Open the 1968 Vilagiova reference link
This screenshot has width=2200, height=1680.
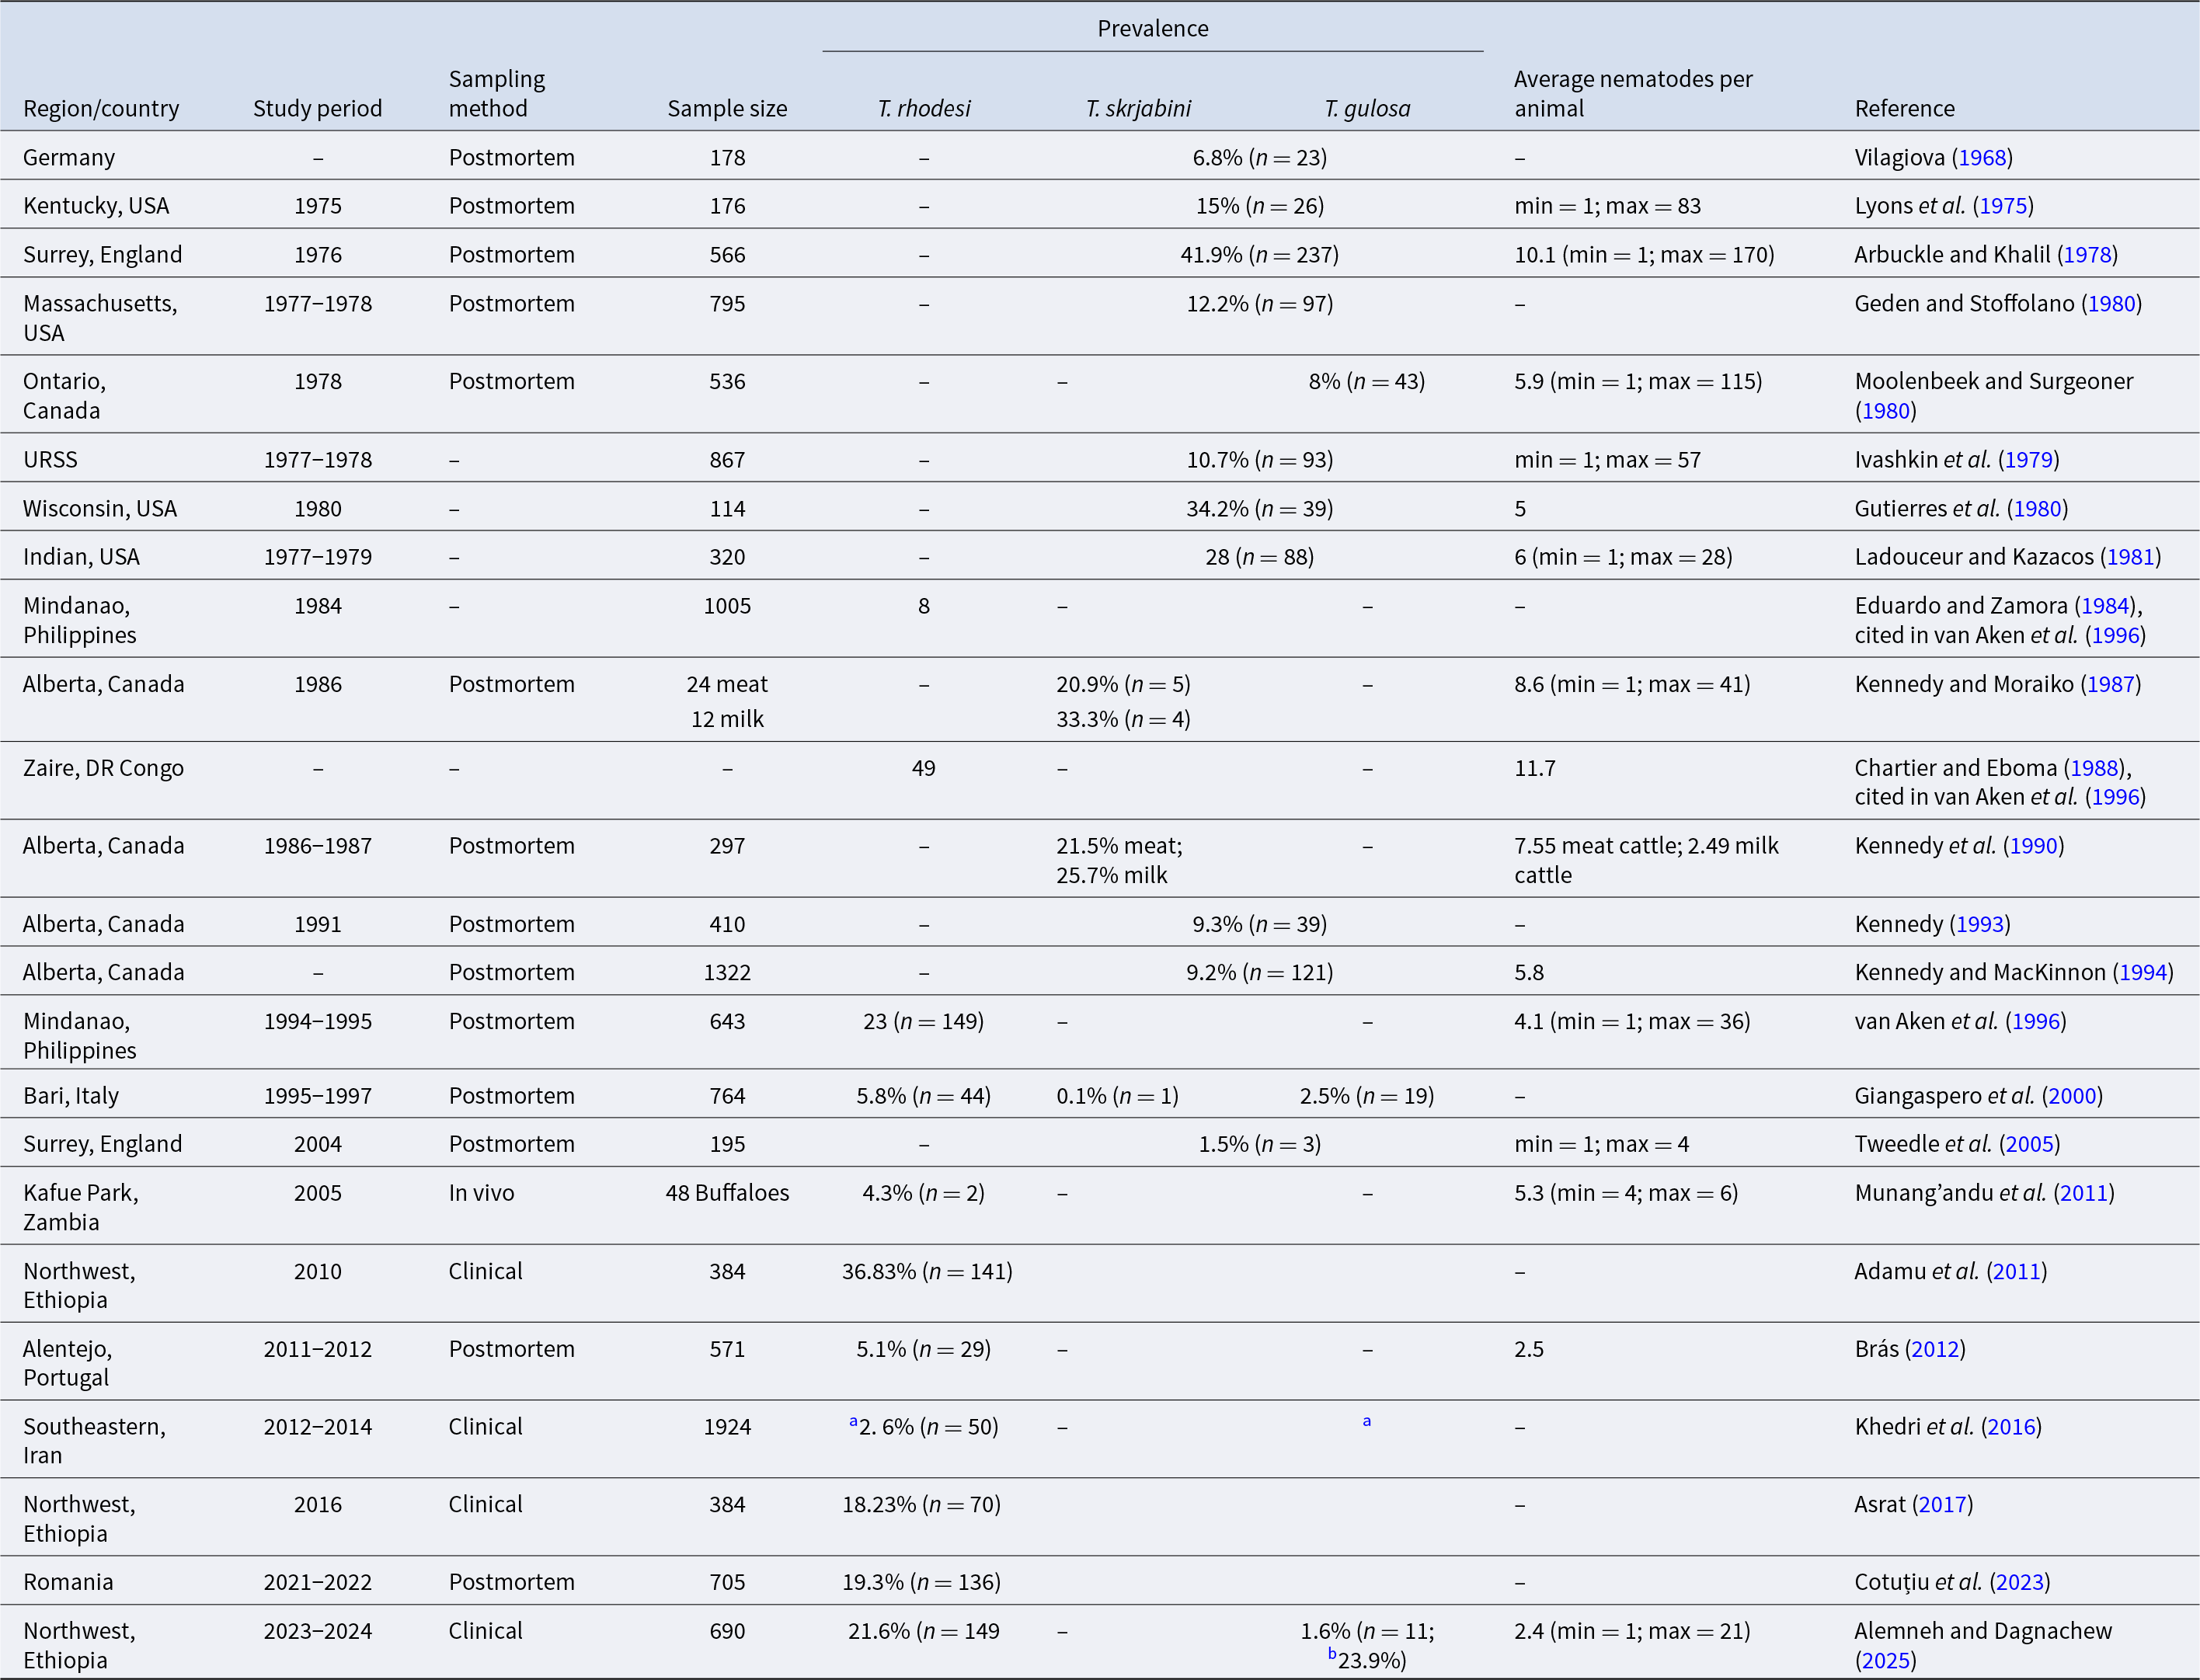(1982, 158)
